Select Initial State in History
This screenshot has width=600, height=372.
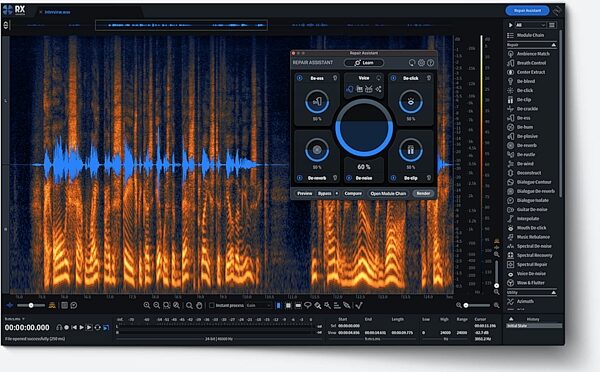[534, 326]
